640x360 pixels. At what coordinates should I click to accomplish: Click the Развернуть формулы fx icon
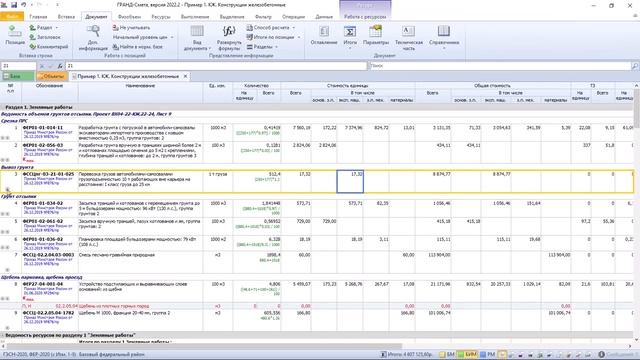point(229,32)
